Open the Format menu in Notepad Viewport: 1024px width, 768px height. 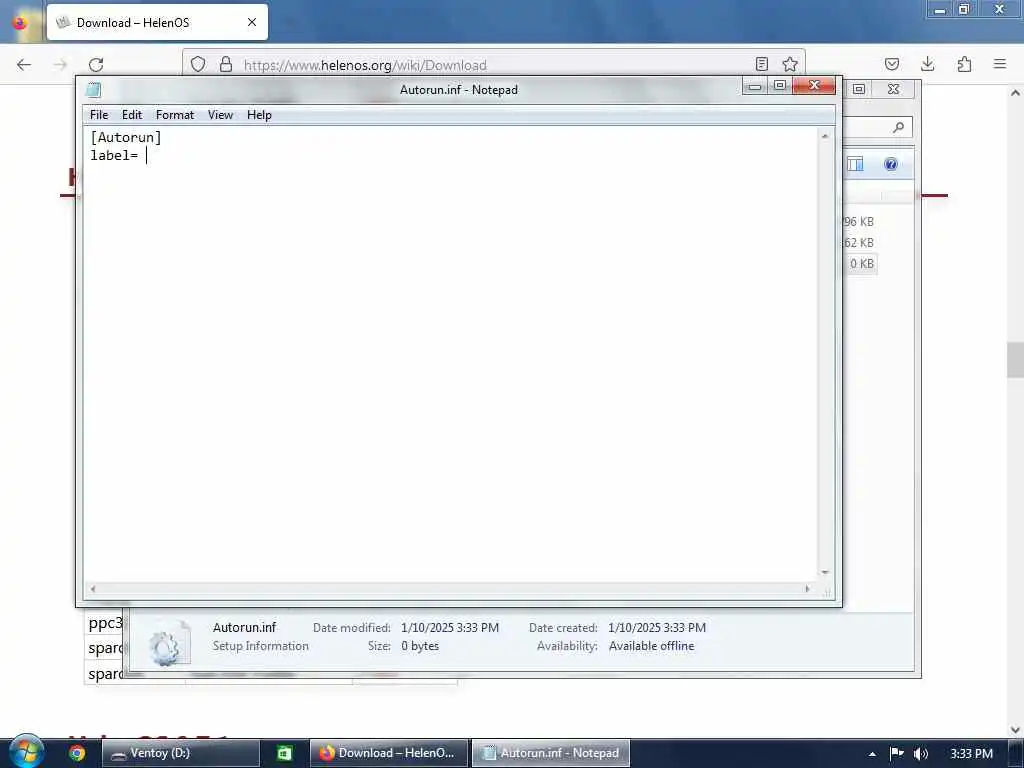174,115
